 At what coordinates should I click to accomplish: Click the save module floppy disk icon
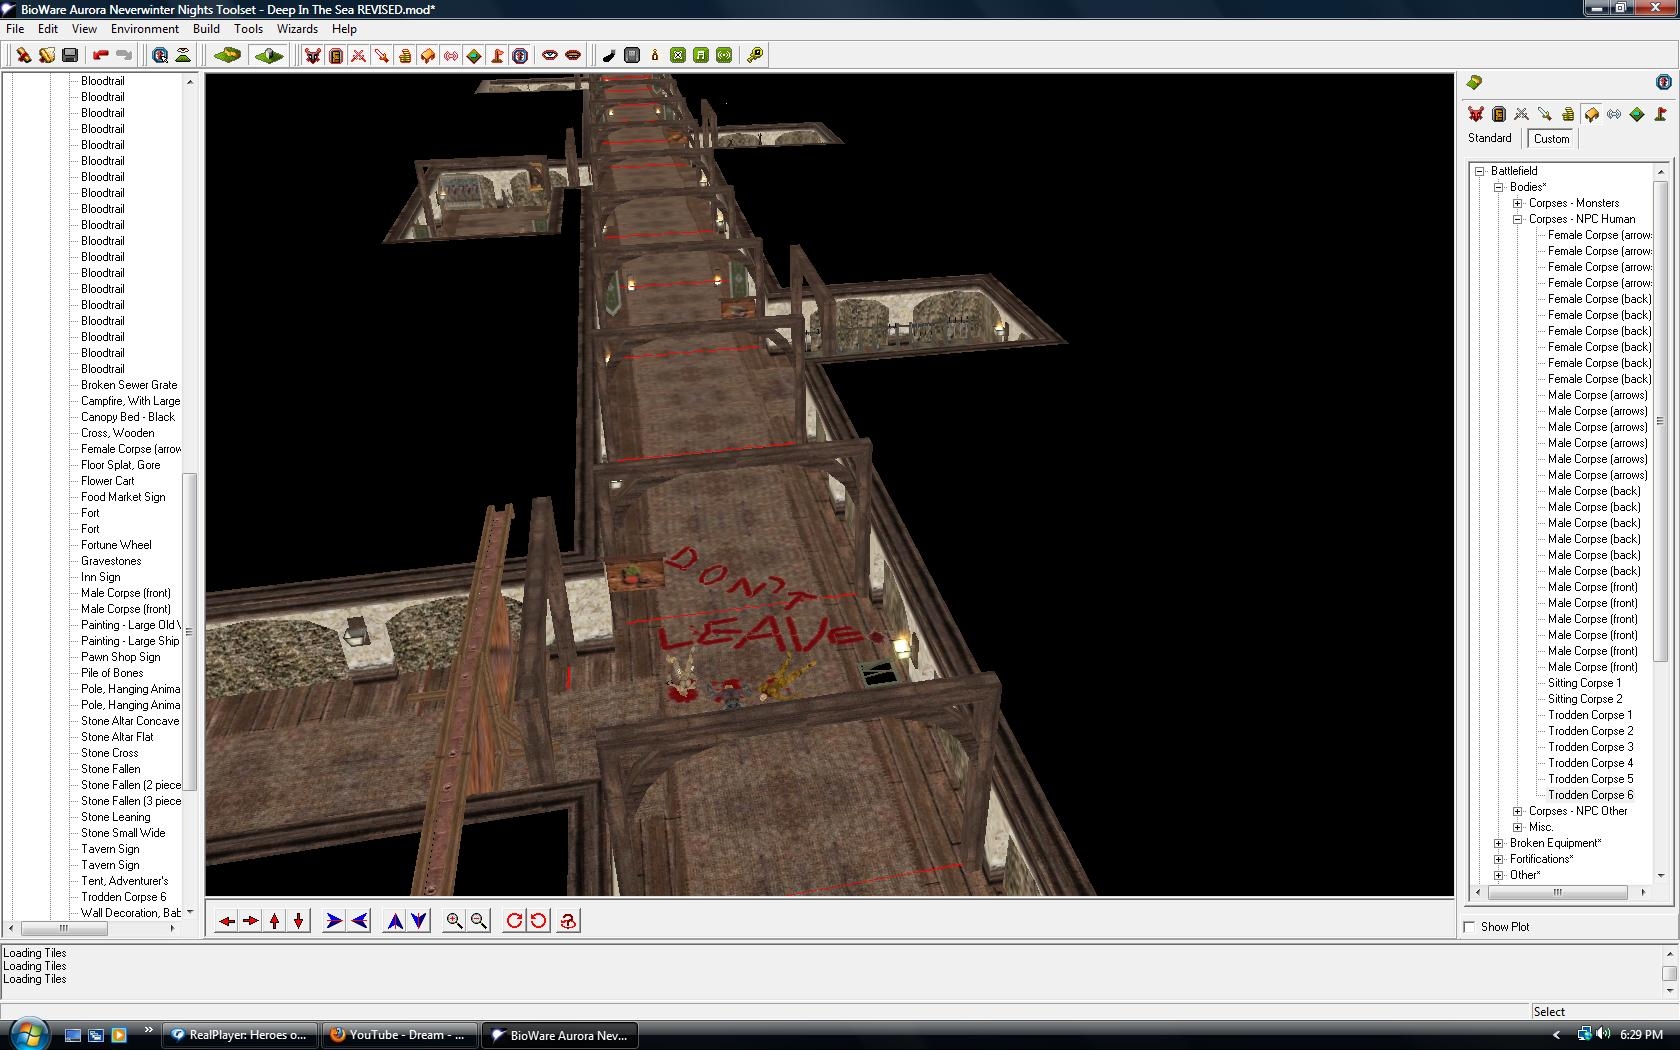click(70, 55)
